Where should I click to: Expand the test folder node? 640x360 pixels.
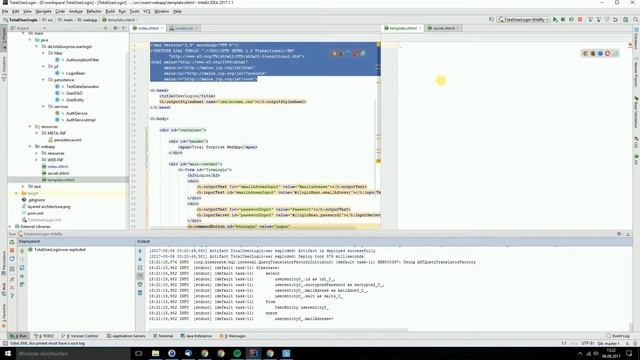[24, 187]
